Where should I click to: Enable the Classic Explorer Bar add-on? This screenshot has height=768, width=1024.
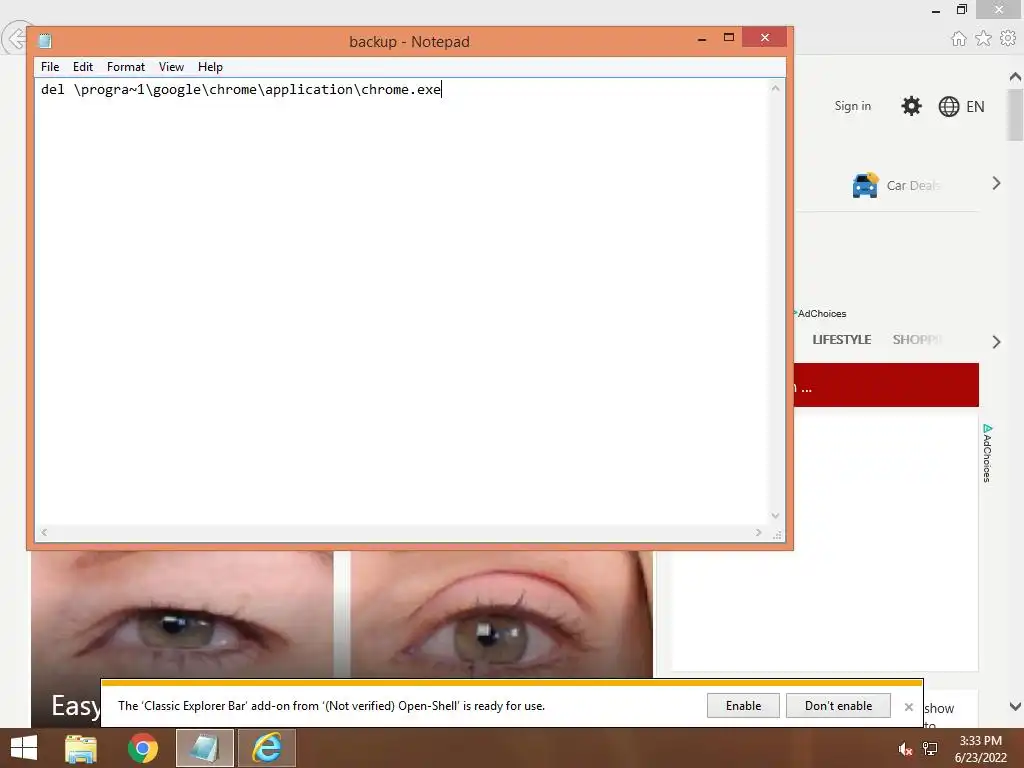point(743,705)
